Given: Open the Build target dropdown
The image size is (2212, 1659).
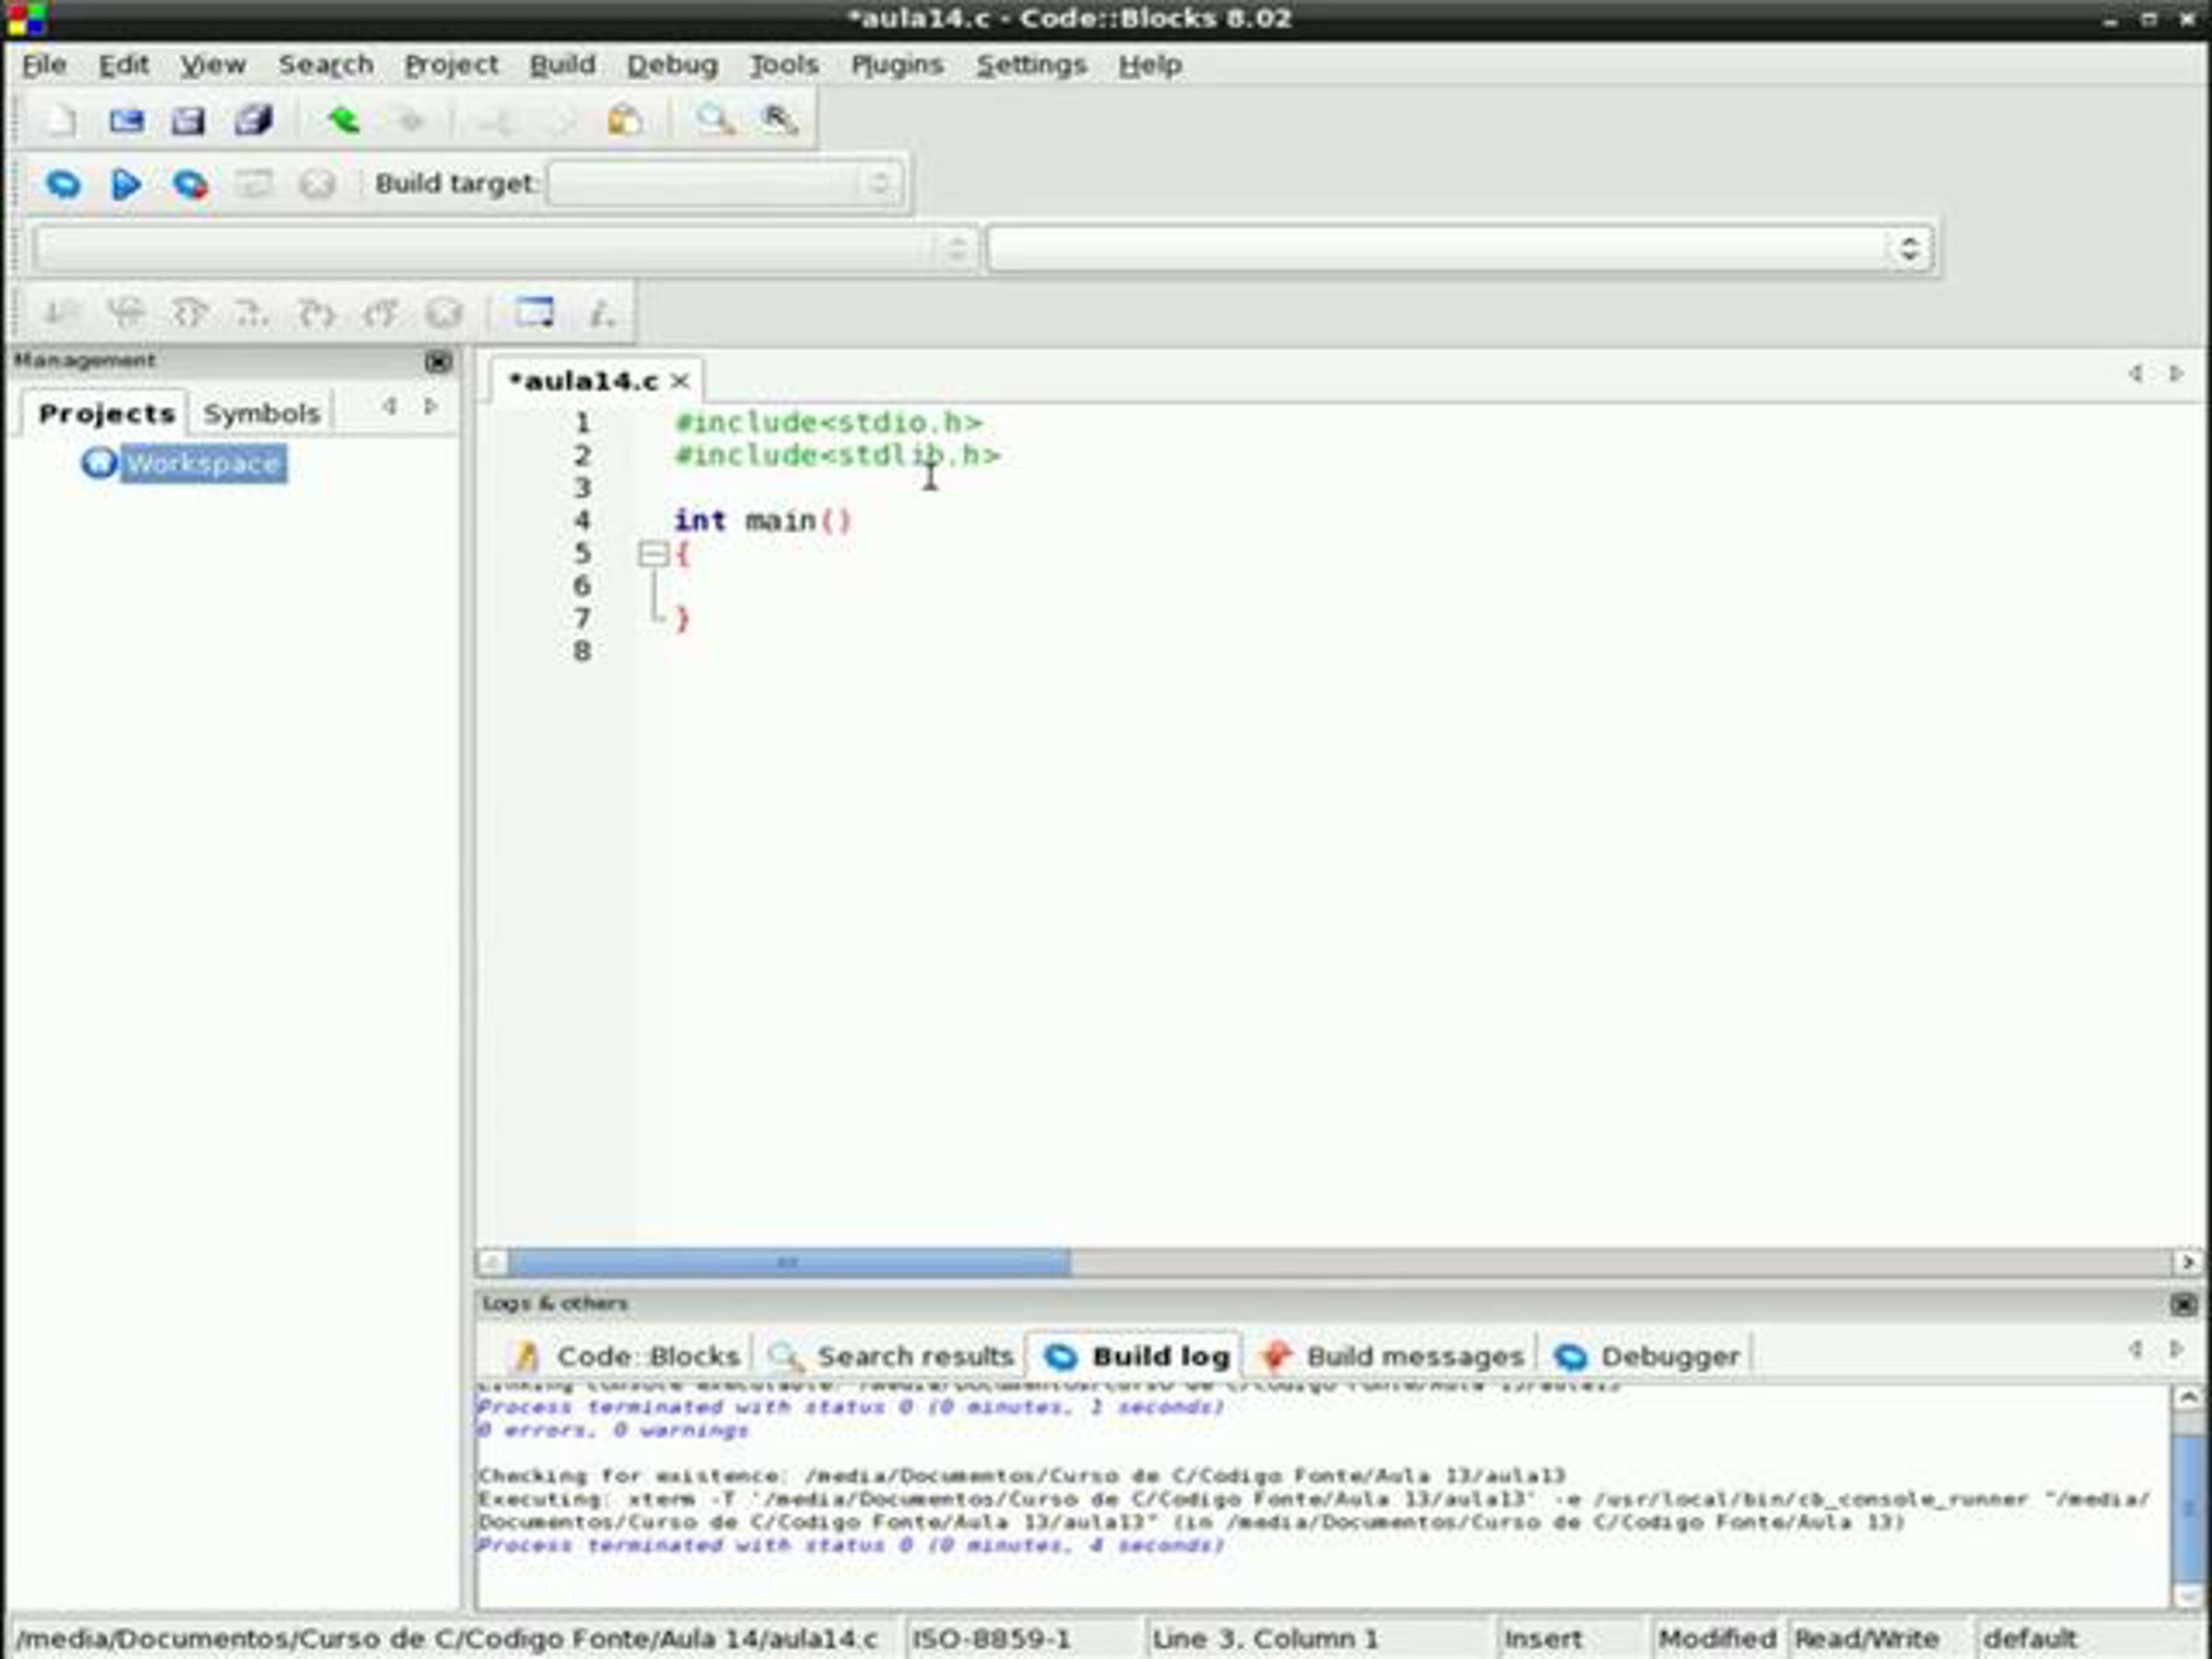Looking at the screenshot, I should 726,184.
